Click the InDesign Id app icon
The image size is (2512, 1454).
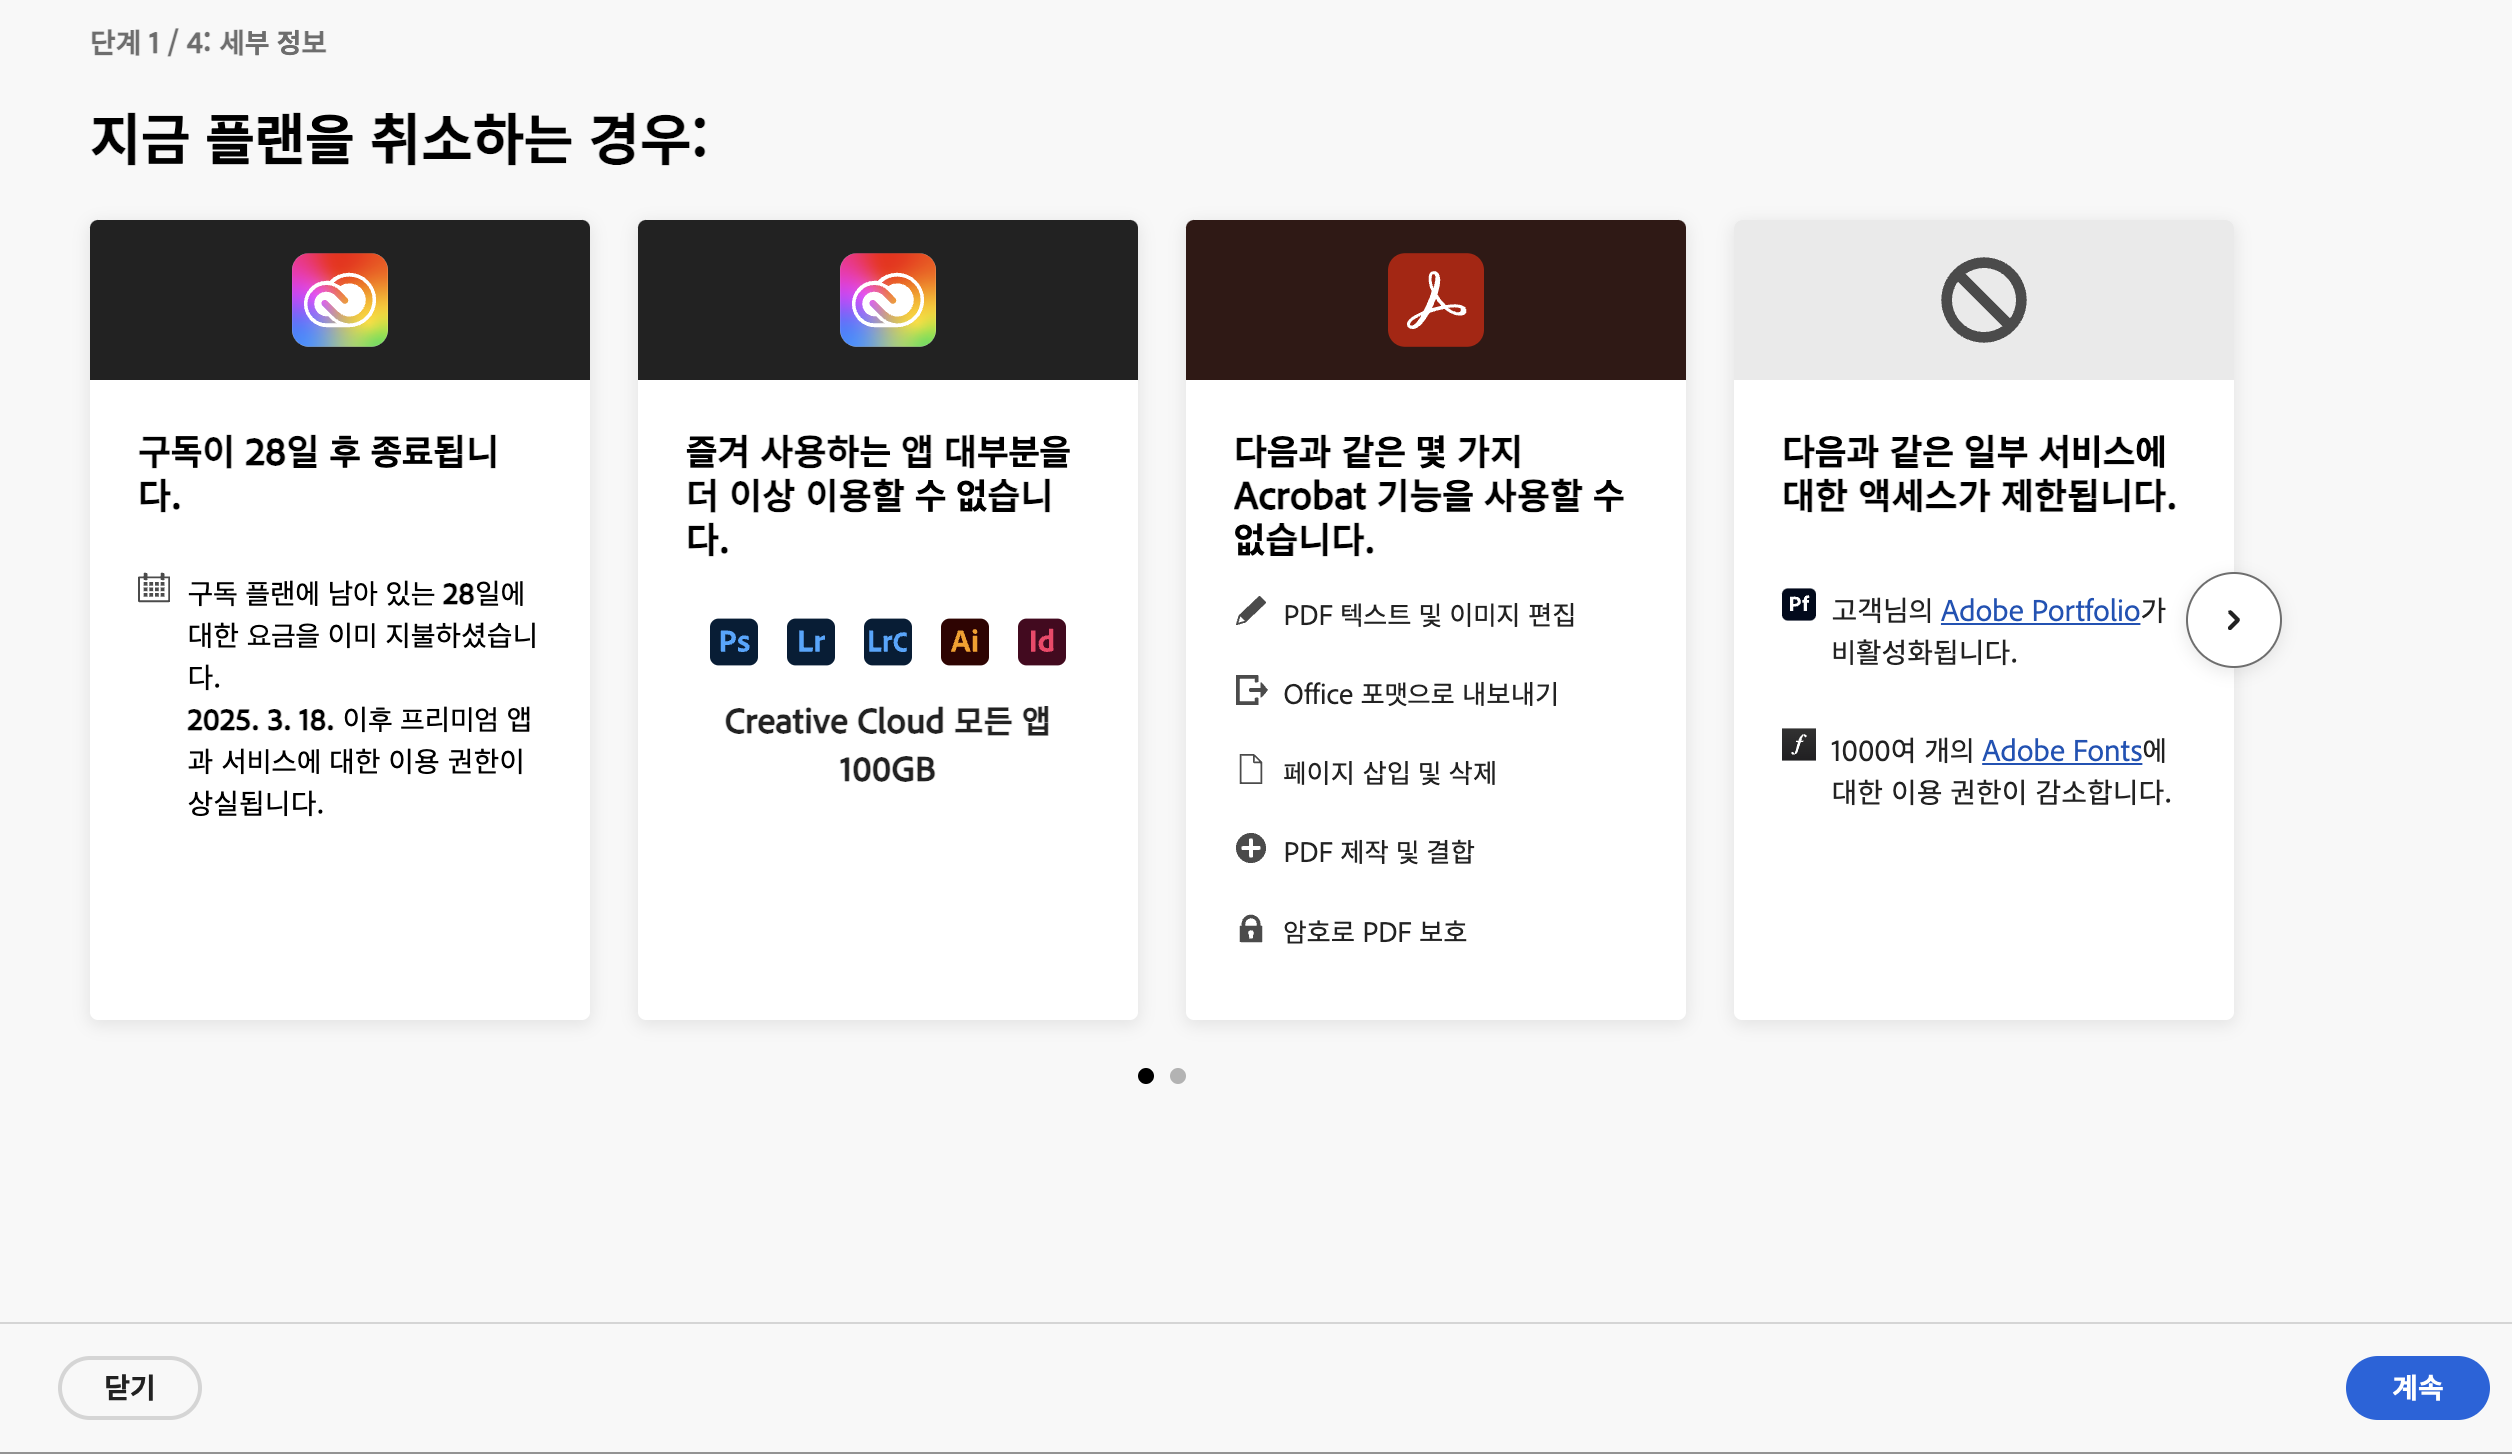[1042, 641]
